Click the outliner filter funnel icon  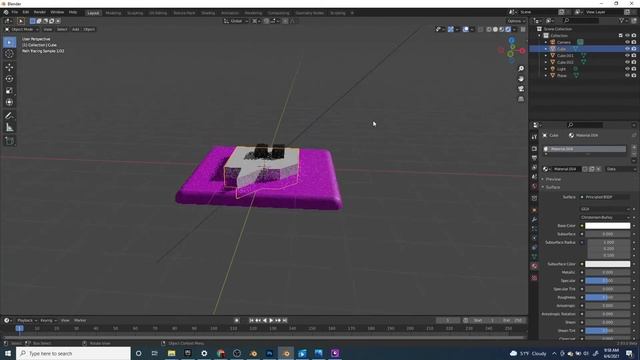622,20
